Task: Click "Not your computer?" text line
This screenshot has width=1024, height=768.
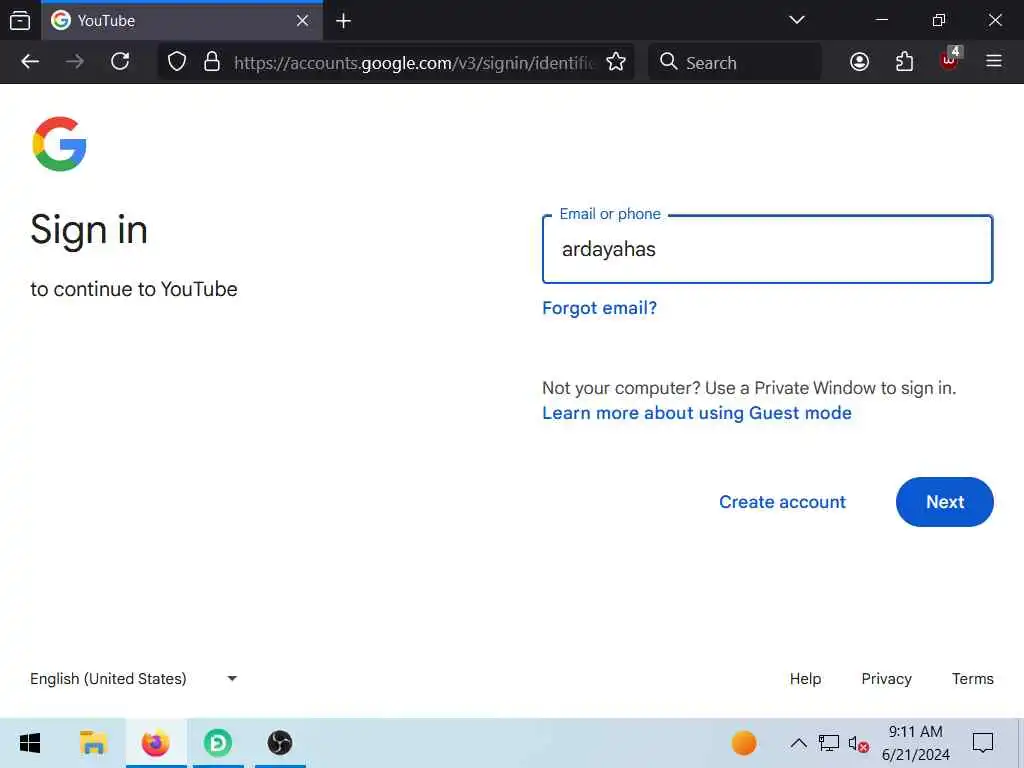Action: pyautogui.click(x=749, y=388)
